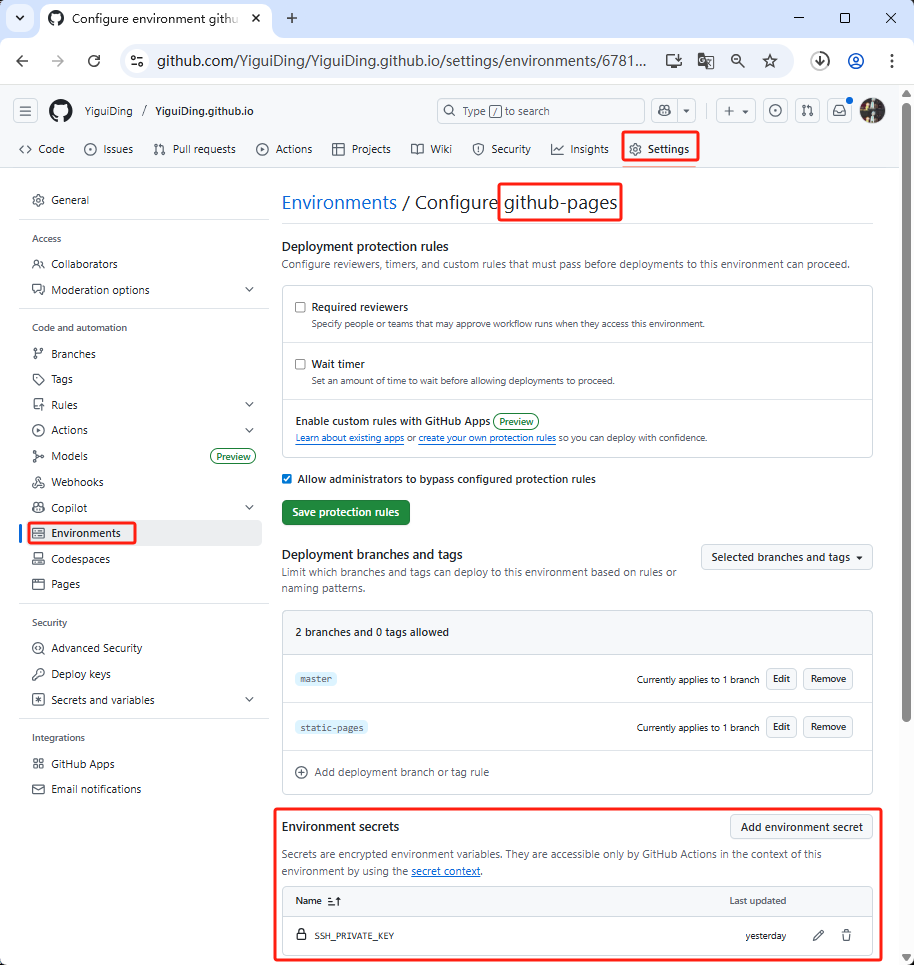Viewport: 914px width, 965px height.
Task: Click the pull requests icon in header
Action: 808,111
